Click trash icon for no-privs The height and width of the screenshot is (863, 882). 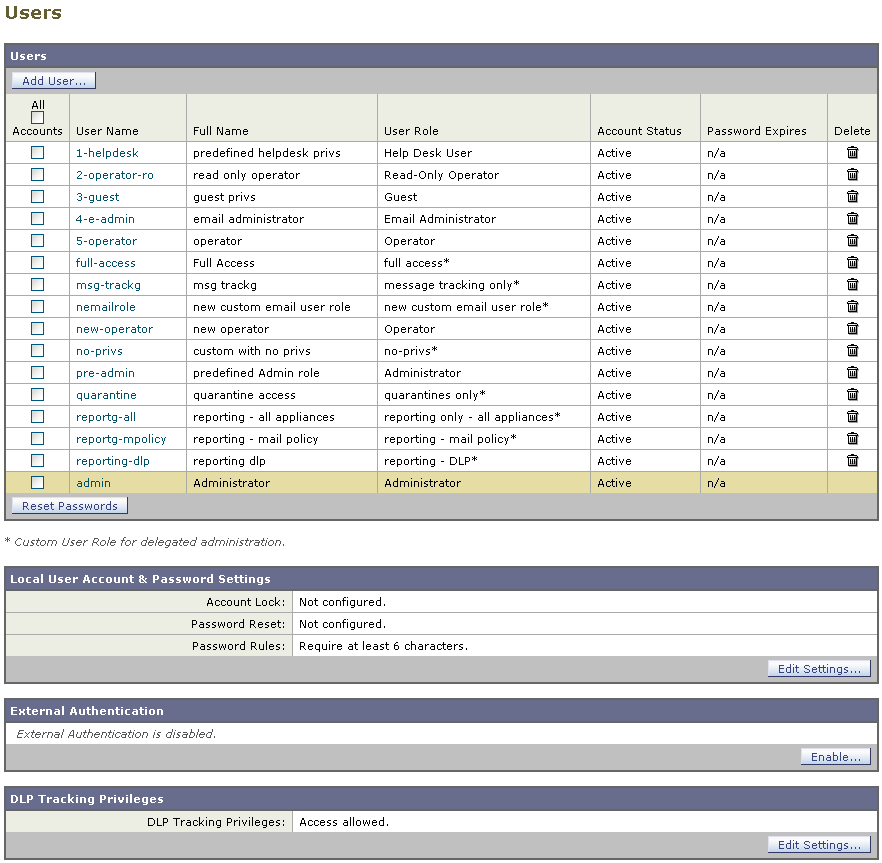coord(852,350)
